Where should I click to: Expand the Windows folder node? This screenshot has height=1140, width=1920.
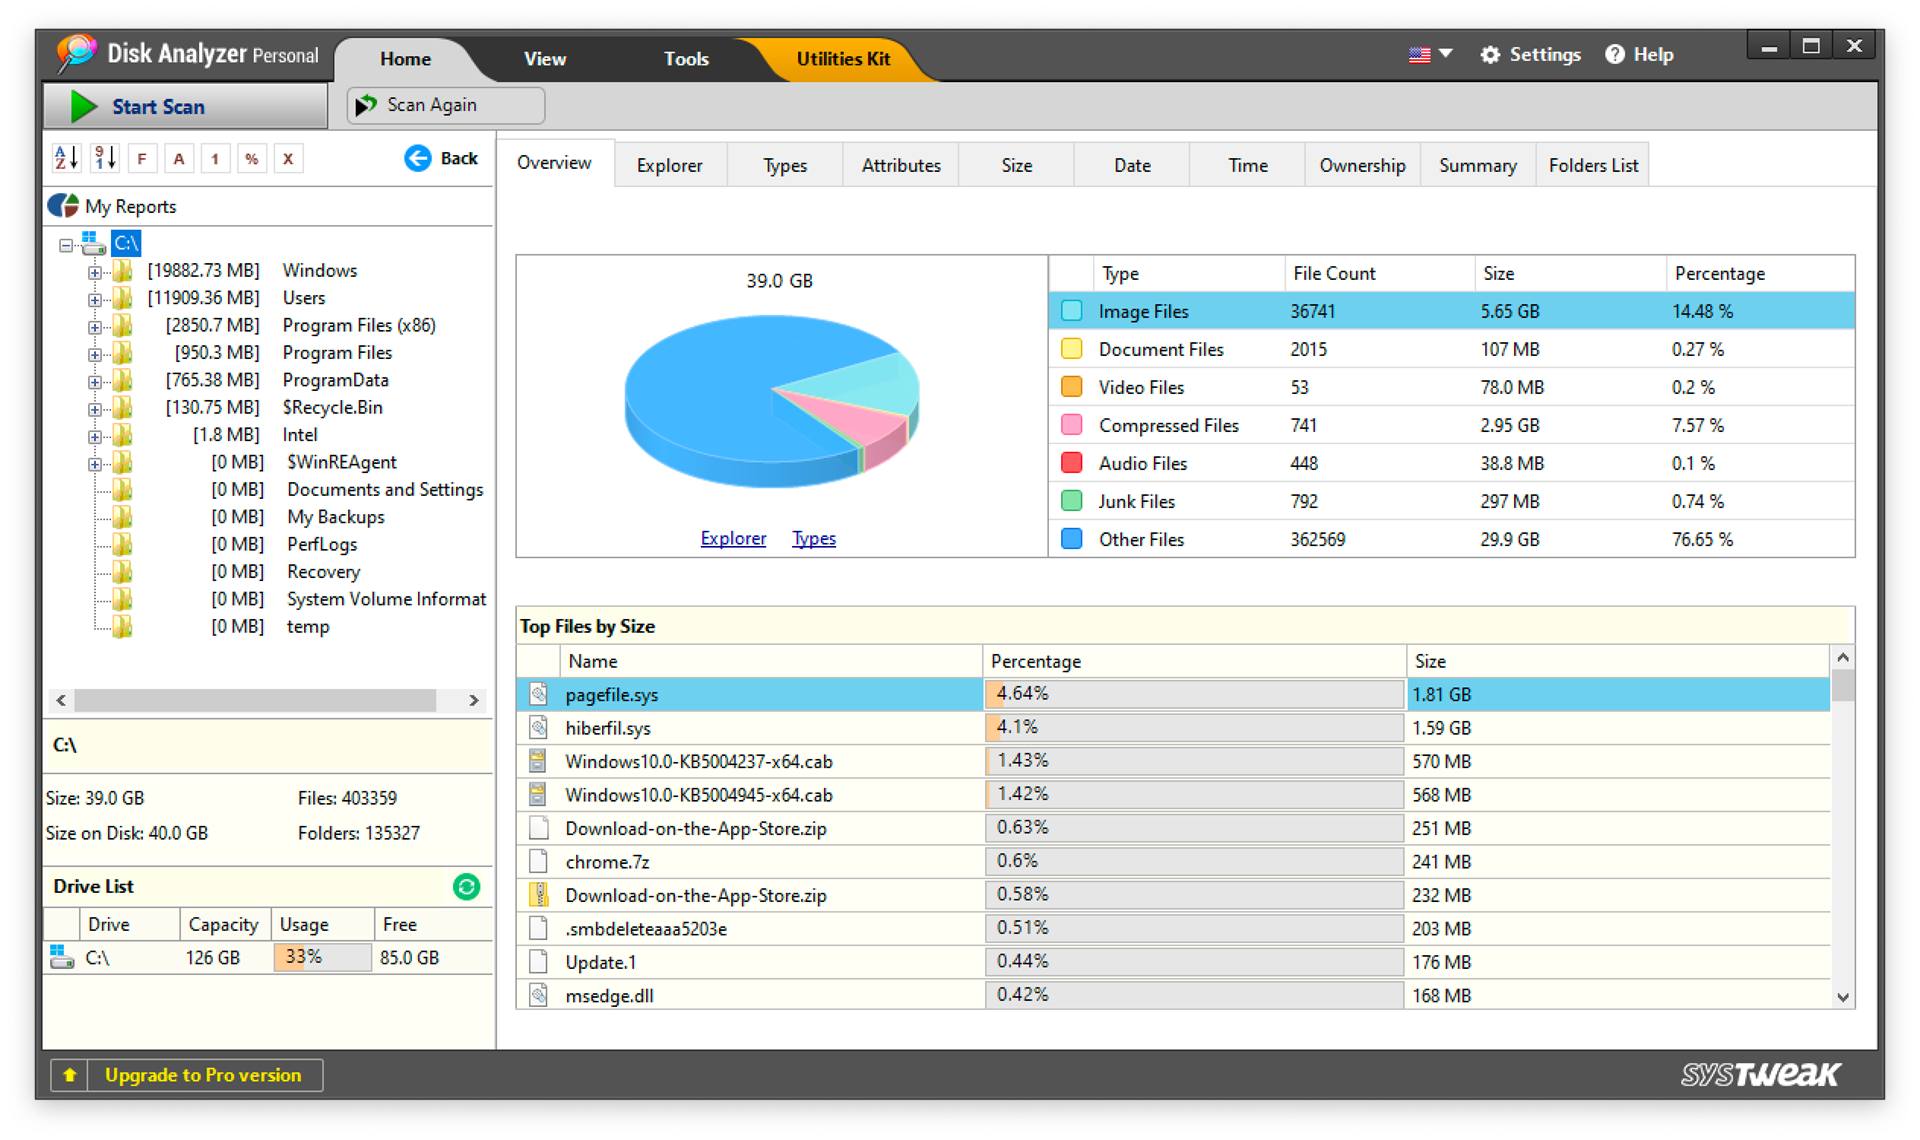pyautogui.click(x=94, y=272)
